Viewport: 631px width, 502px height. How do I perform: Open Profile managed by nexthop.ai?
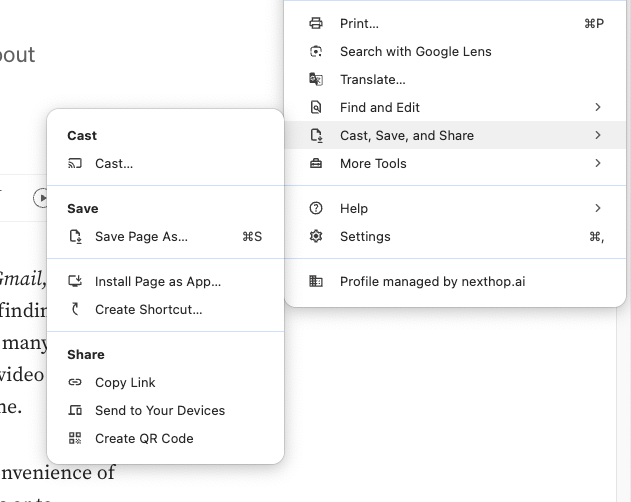pos(432,282)
